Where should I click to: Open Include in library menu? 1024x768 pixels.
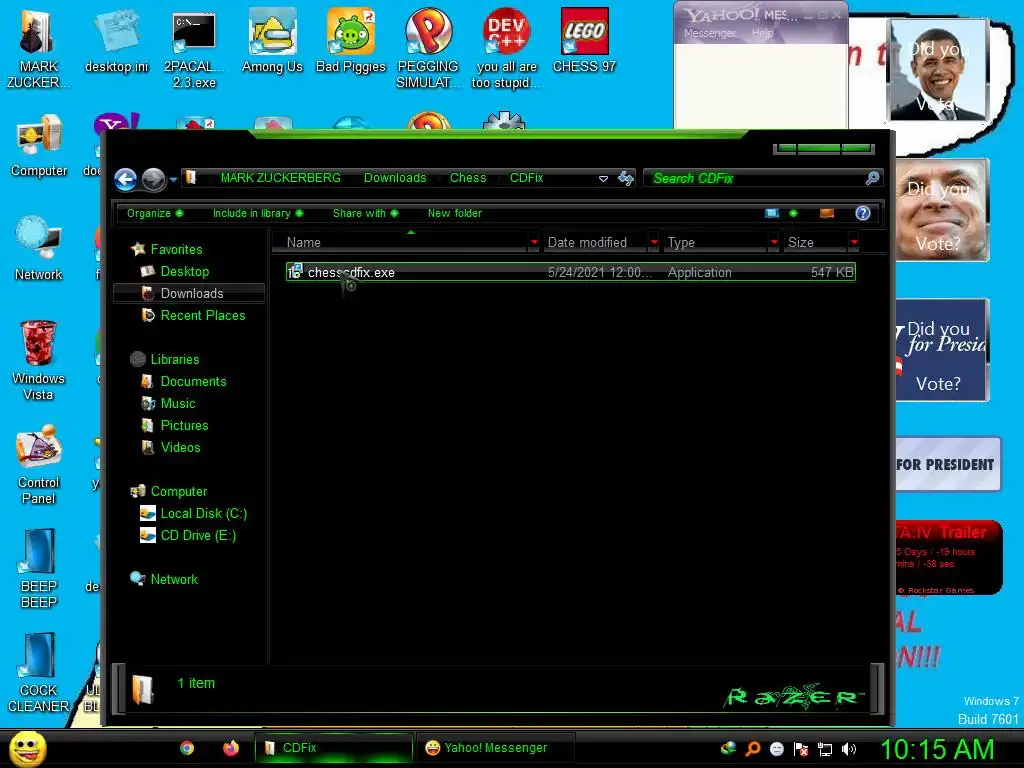[258, 214]
